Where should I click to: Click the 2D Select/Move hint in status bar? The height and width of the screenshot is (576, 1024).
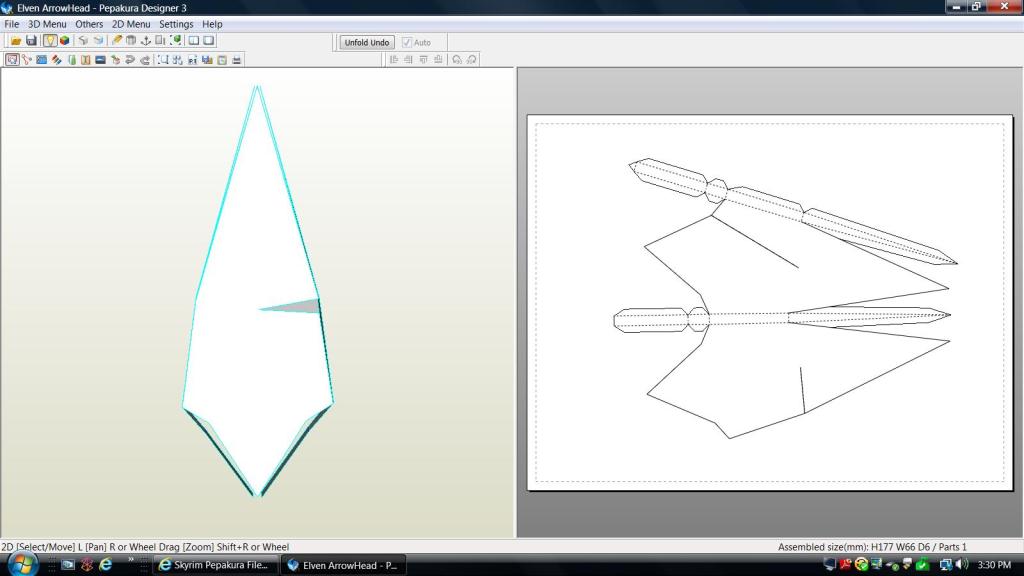coord(145,547)
